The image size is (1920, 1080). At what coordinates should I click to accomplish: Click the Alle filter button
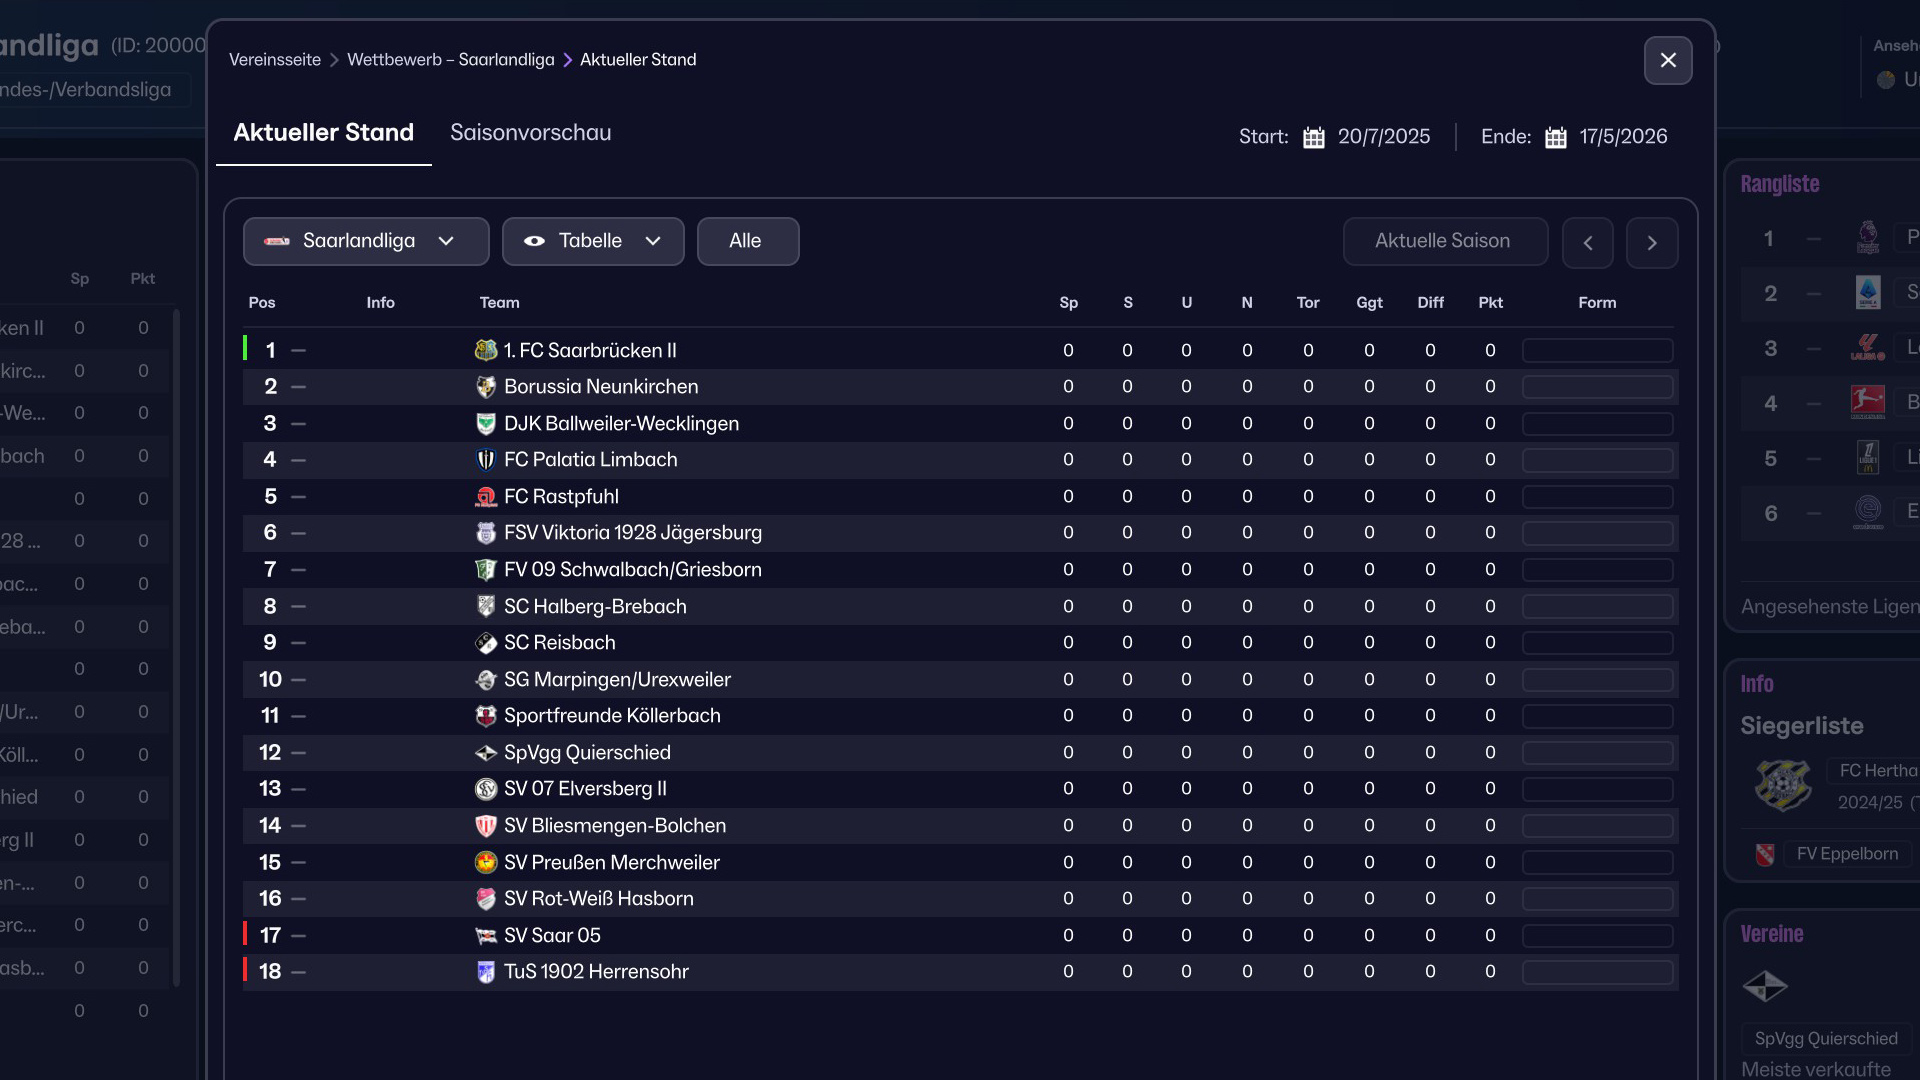click(747, 241)
